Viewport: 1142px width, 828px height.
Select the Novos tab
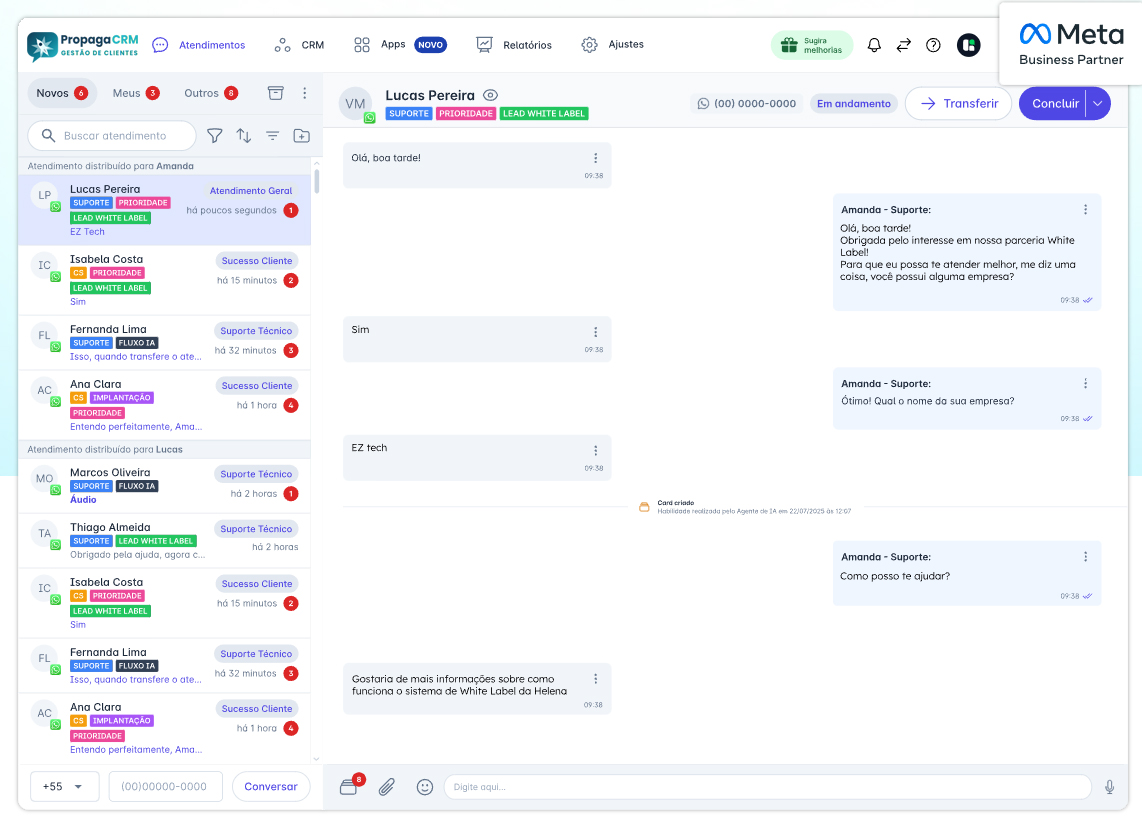tap(62, 93)
